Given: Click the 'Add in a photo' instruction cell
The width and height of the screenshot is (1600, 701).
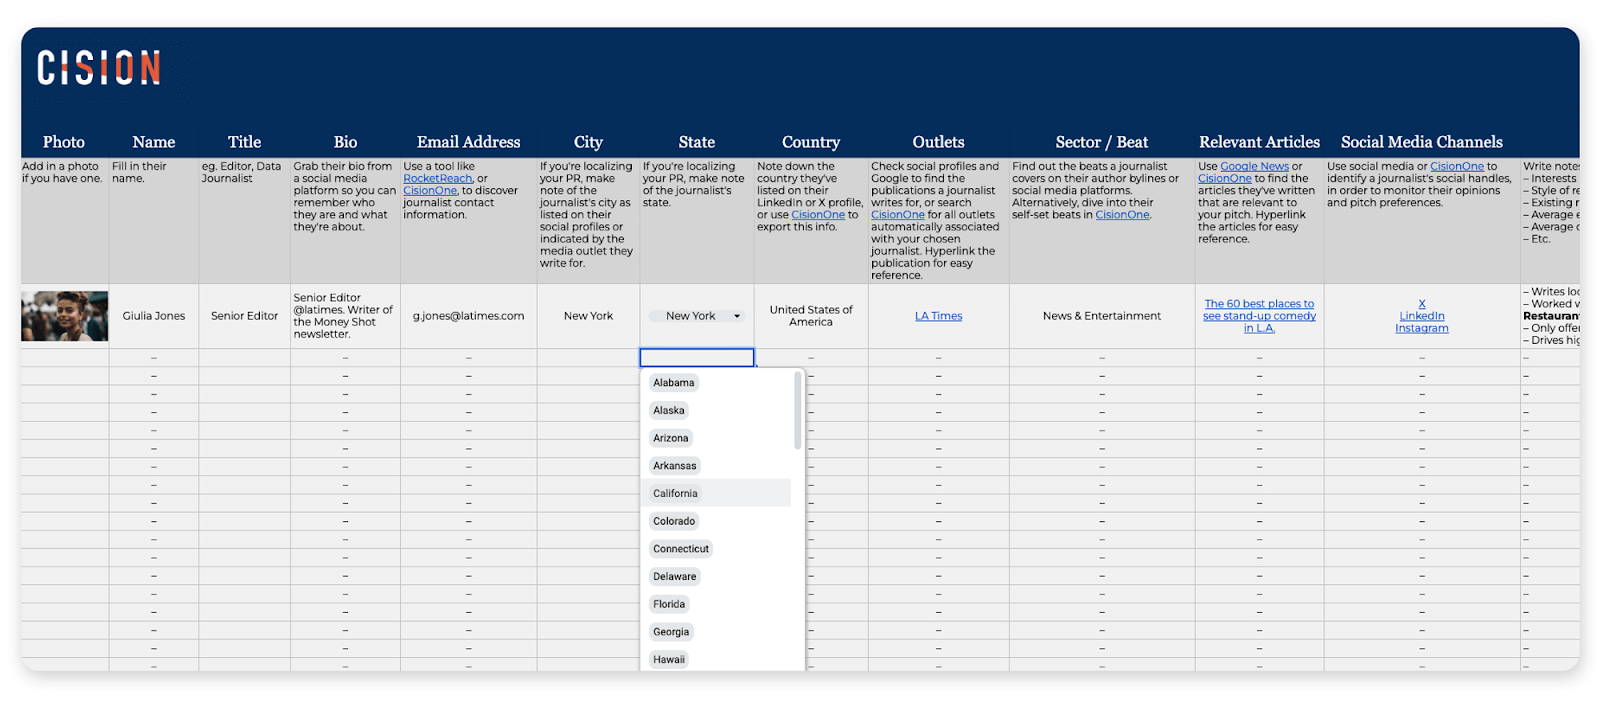Looking at the screenshot, I should coord(64,220).
